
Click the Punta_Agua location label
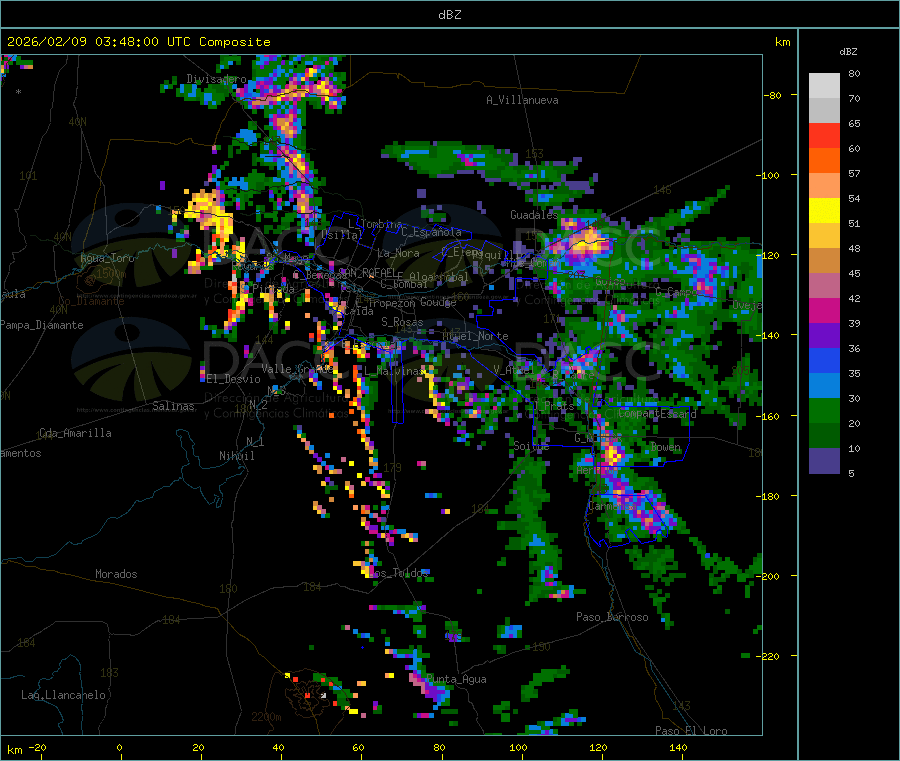(456, 679)
